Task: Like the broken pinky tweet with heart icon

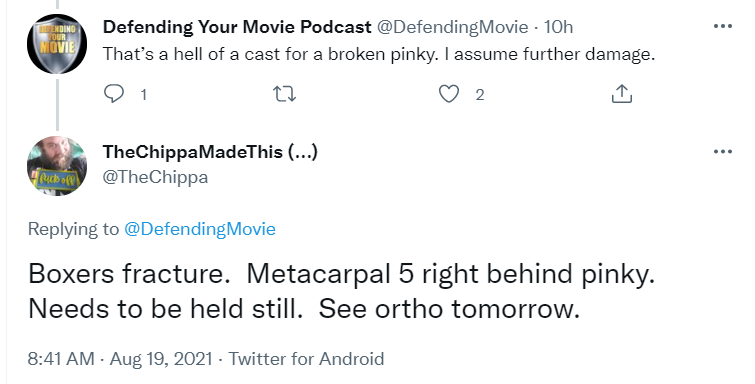Action: tap(449, 94)
